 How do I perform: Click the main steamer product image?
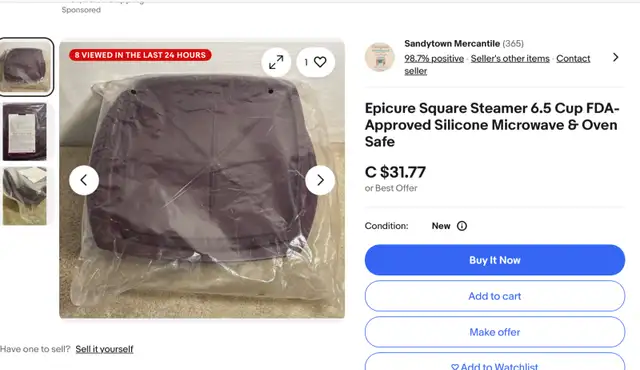(x=202, y=180)
